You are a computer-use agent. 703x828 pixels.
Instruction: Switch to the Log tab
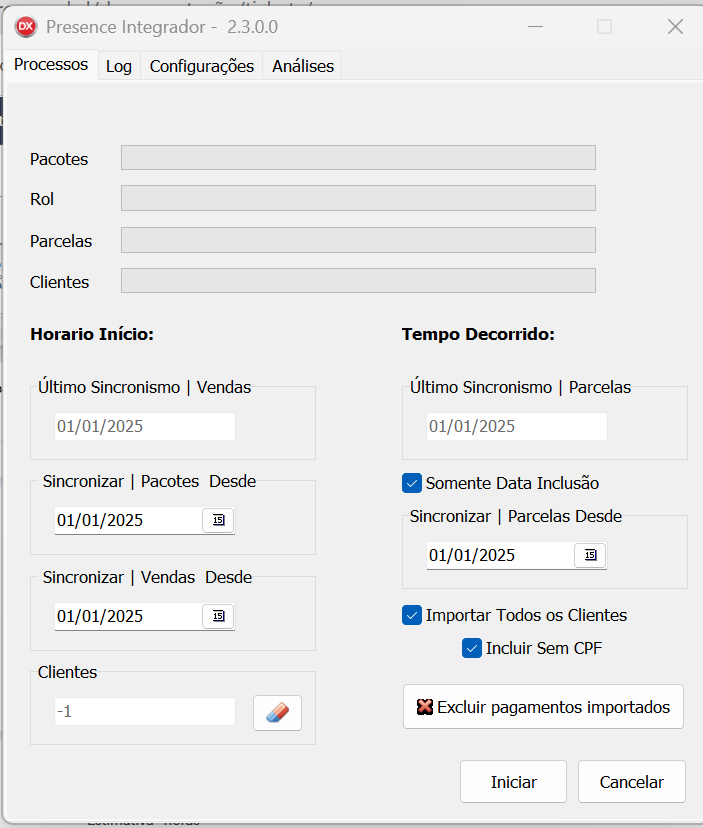point(119,66)
